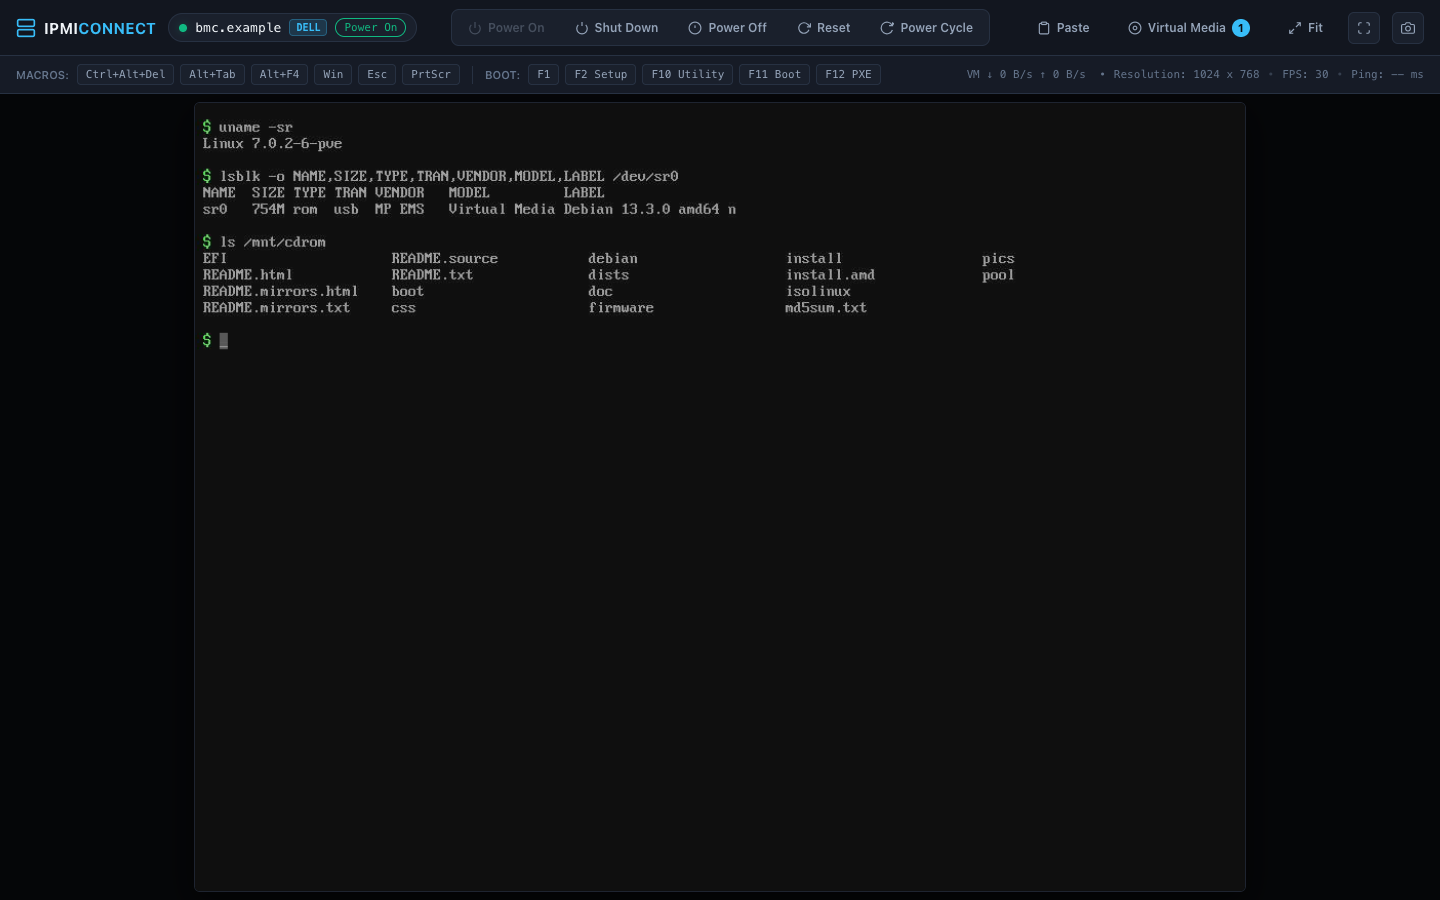
Task: Click README.mirrors.html in the listing
Action: coord(280,292)
